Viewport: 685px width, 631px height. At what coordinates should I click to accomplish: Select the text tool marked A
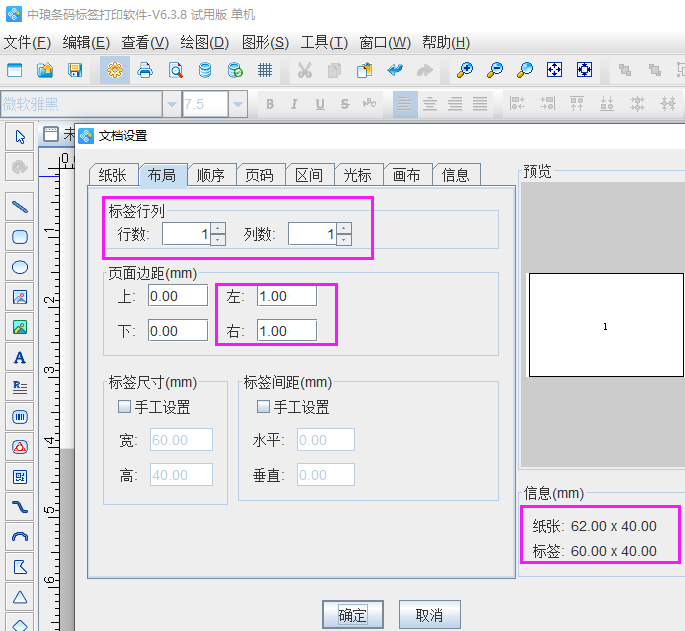19,357
